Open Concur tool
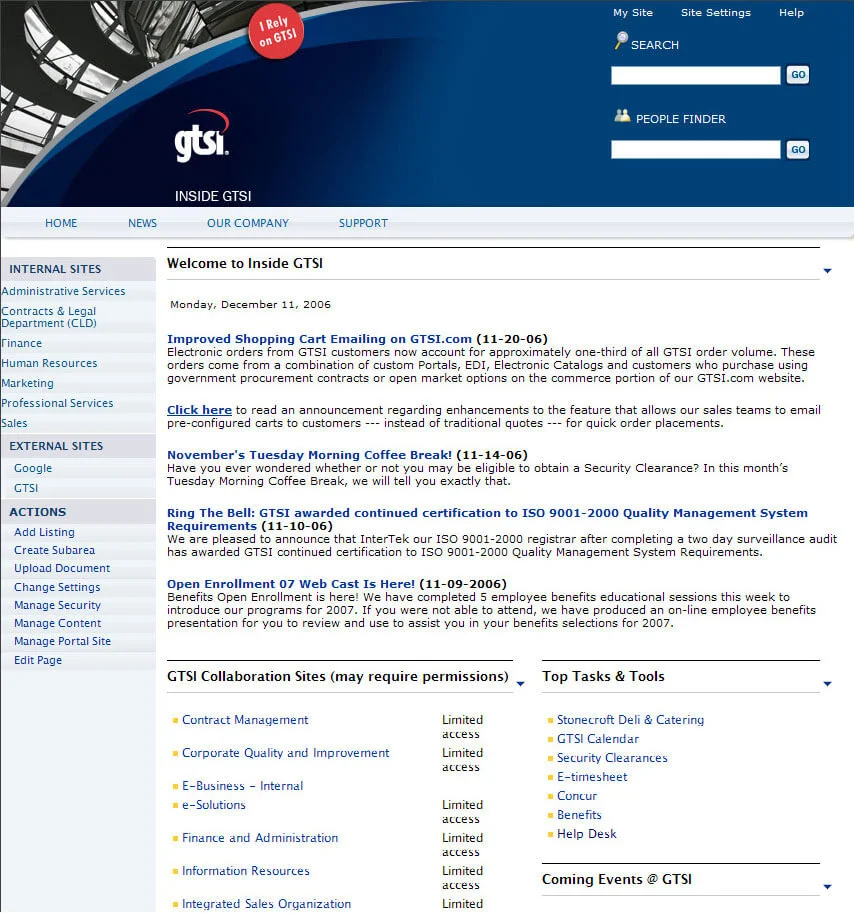 pos(577,796)
